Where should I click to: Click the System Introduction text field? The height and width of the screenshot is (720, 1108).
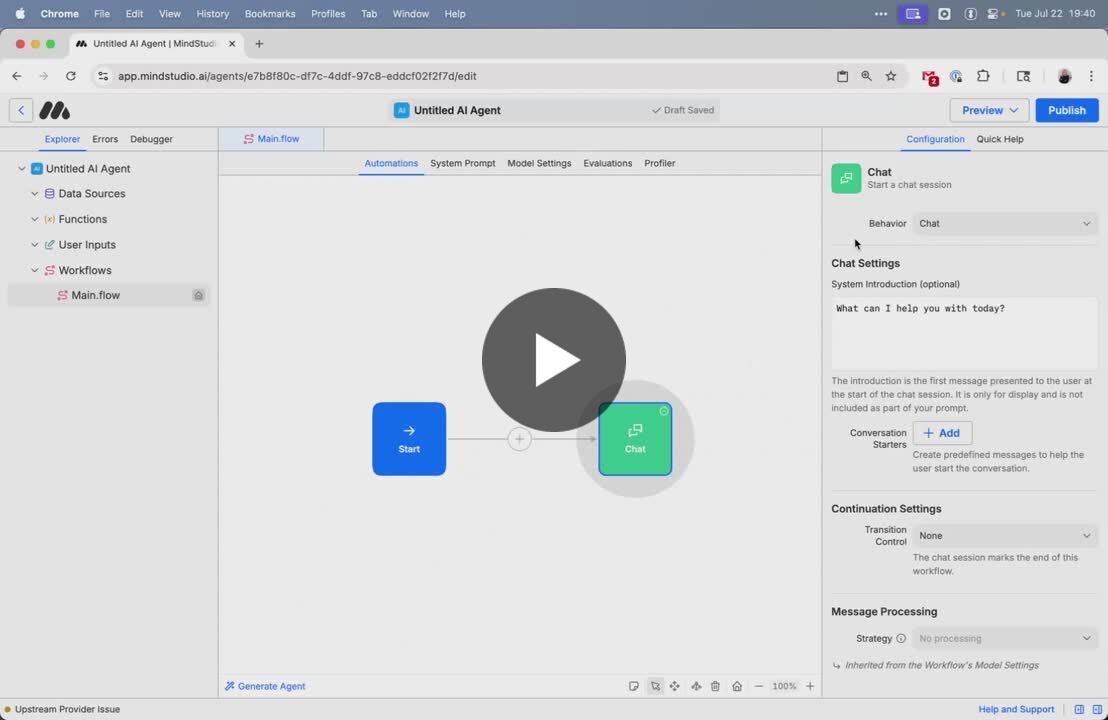coord(964,333)
